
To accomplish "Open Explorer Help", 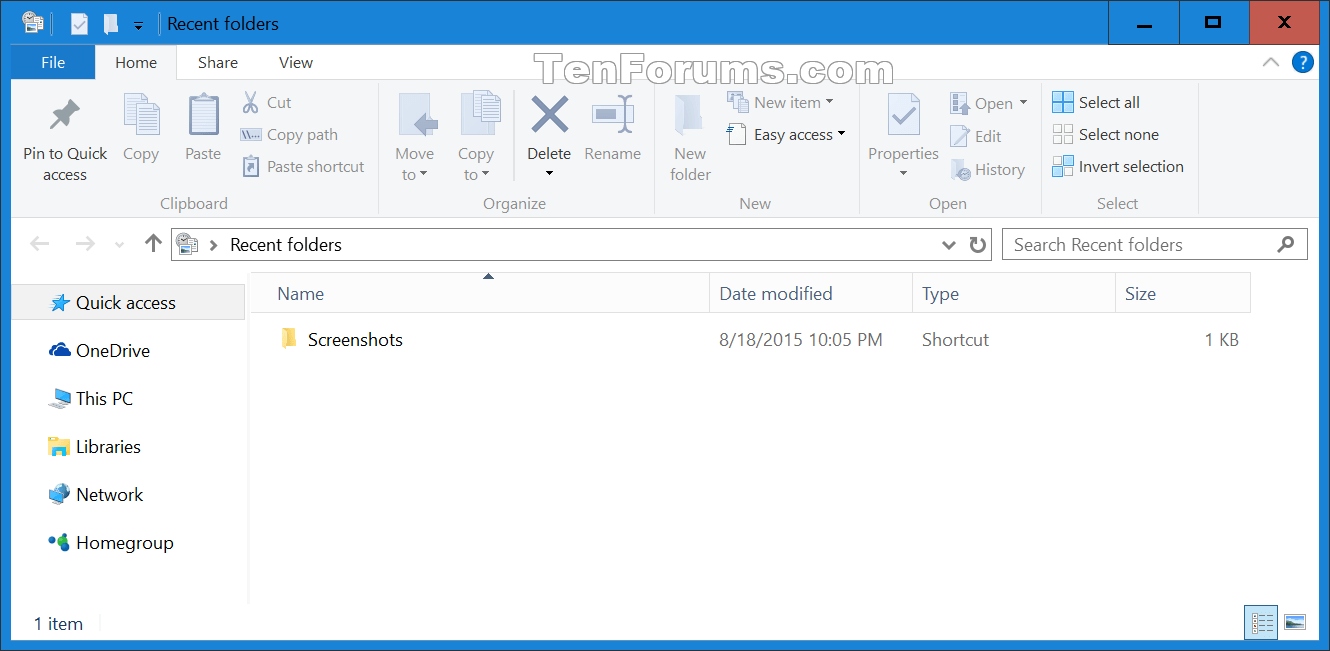I will (1302, 62).
